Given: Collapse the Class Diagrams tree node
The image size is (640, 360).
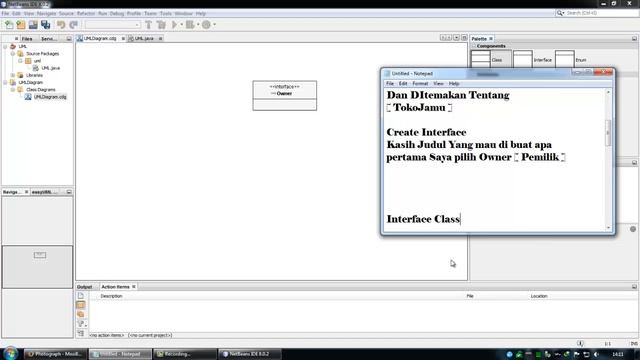Looking at the screenshot, I should pos(13,89).
